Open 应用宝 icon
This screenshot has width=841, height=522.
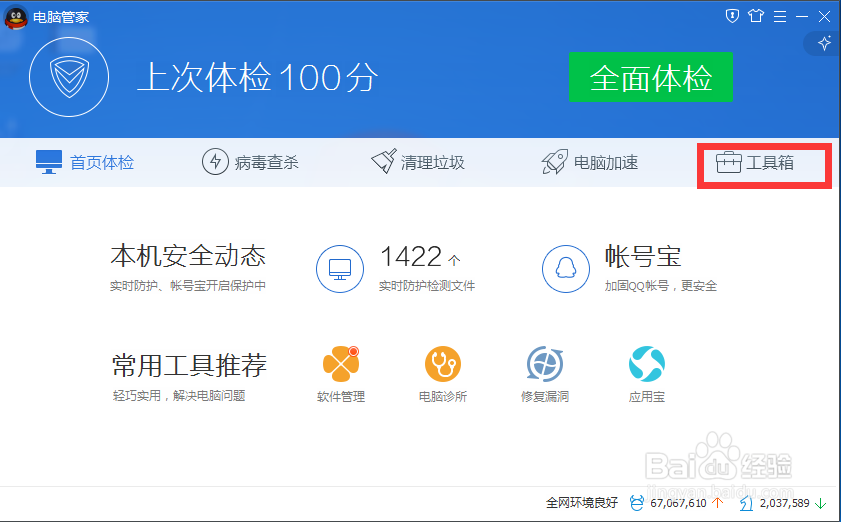point(647,364)
